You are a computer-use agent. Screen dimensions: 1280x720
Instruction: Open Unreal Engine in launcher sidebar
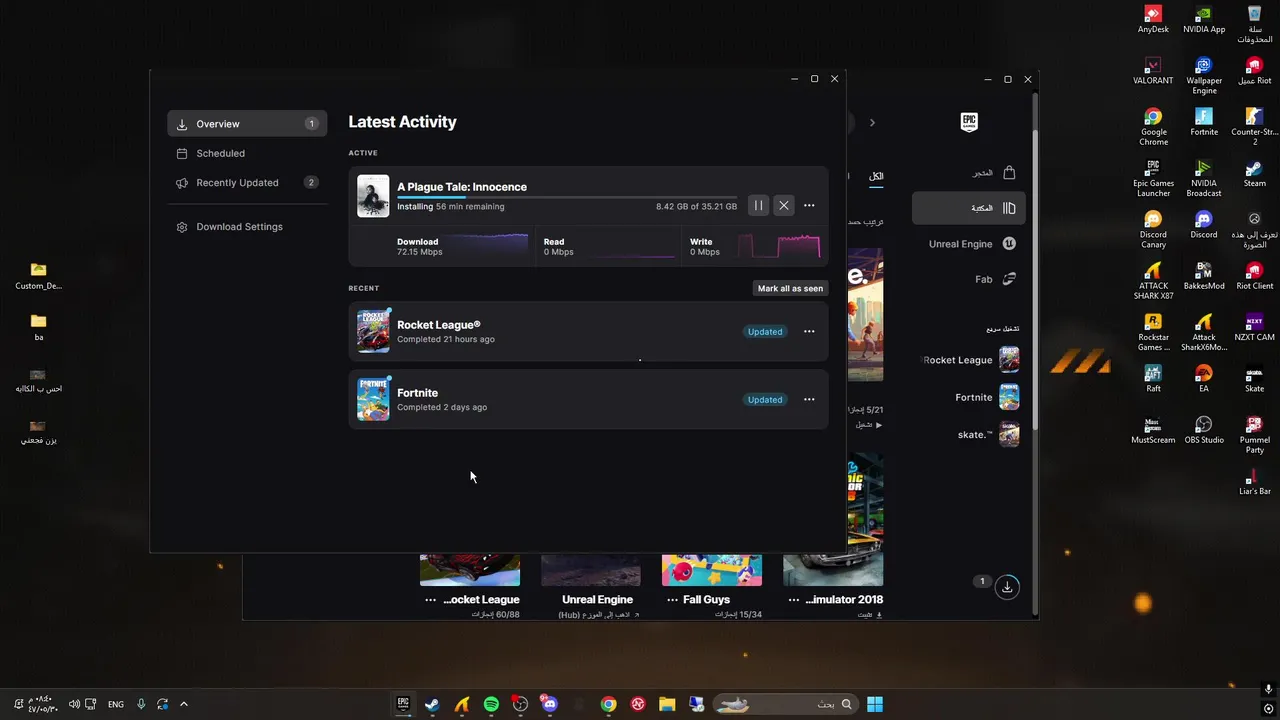click(x=973, y=244)
